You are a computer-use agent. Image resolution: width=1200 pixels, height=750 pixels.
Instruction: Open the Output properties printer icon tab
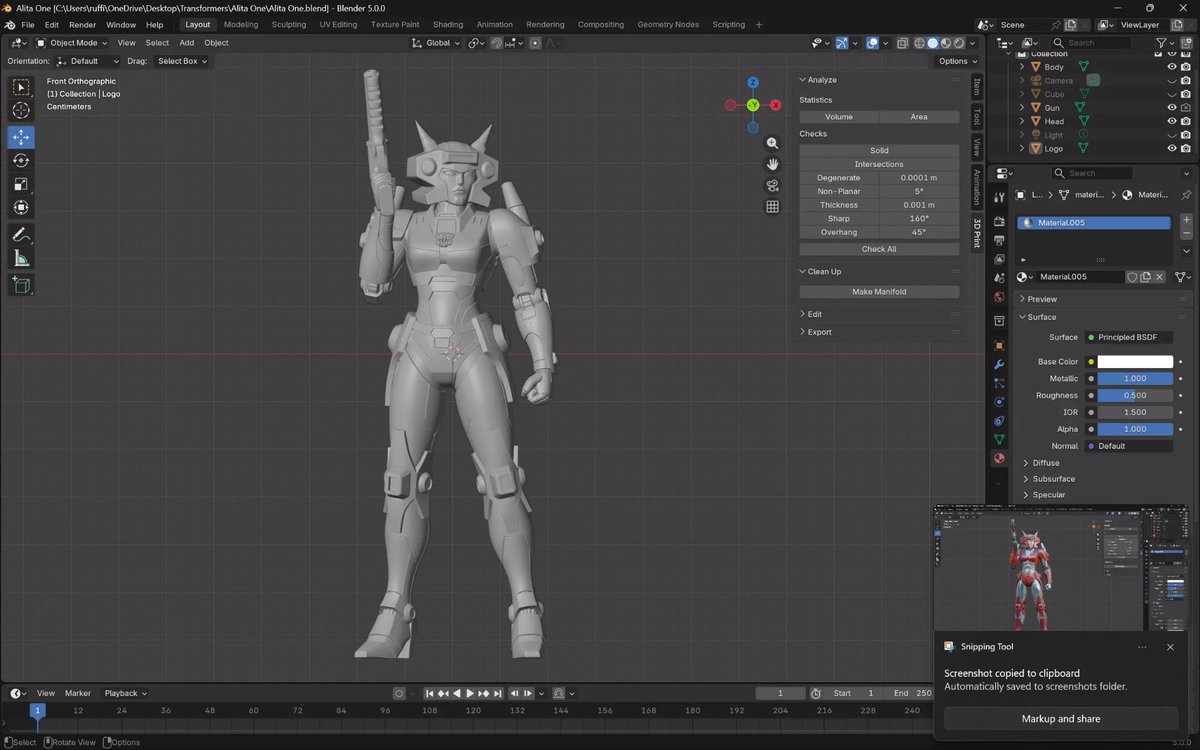(x=998, y=240)
